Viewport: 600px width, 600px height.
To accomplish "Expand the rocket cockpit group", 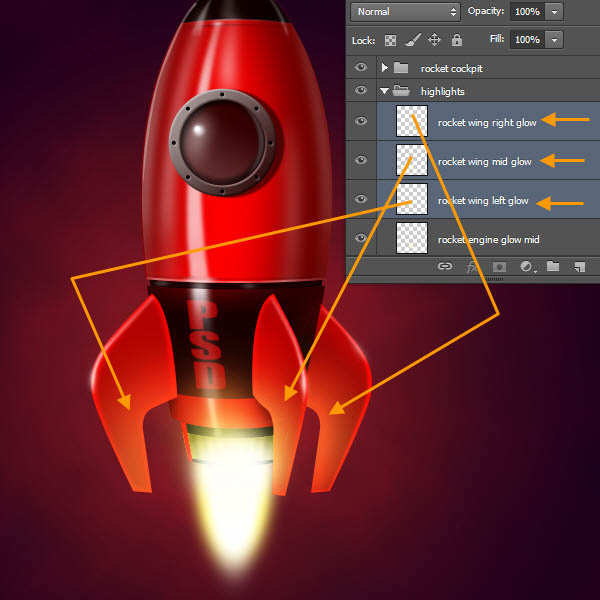I will pos(384,68).
